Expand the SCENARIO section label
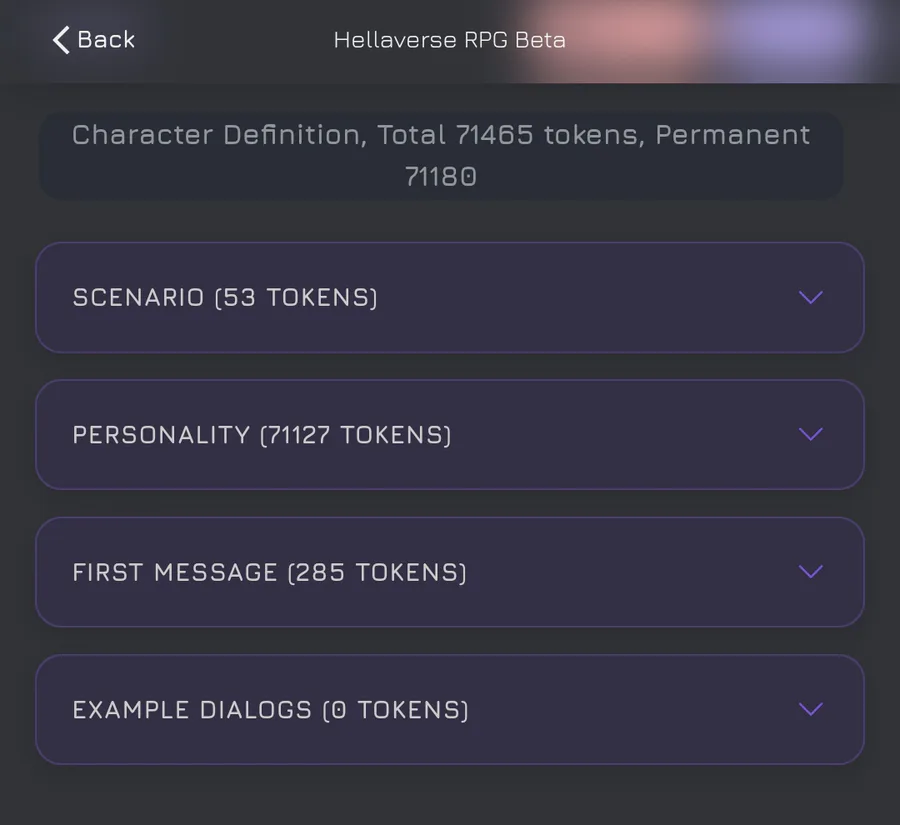 click(x=138, y=298)
